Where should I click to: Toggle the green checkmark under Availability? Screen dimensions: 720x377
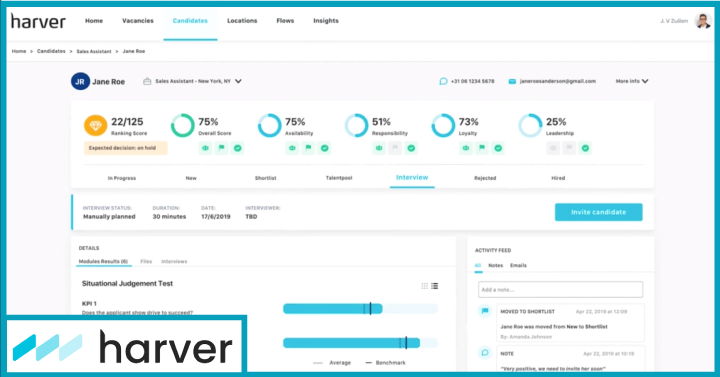coord(325,148)
